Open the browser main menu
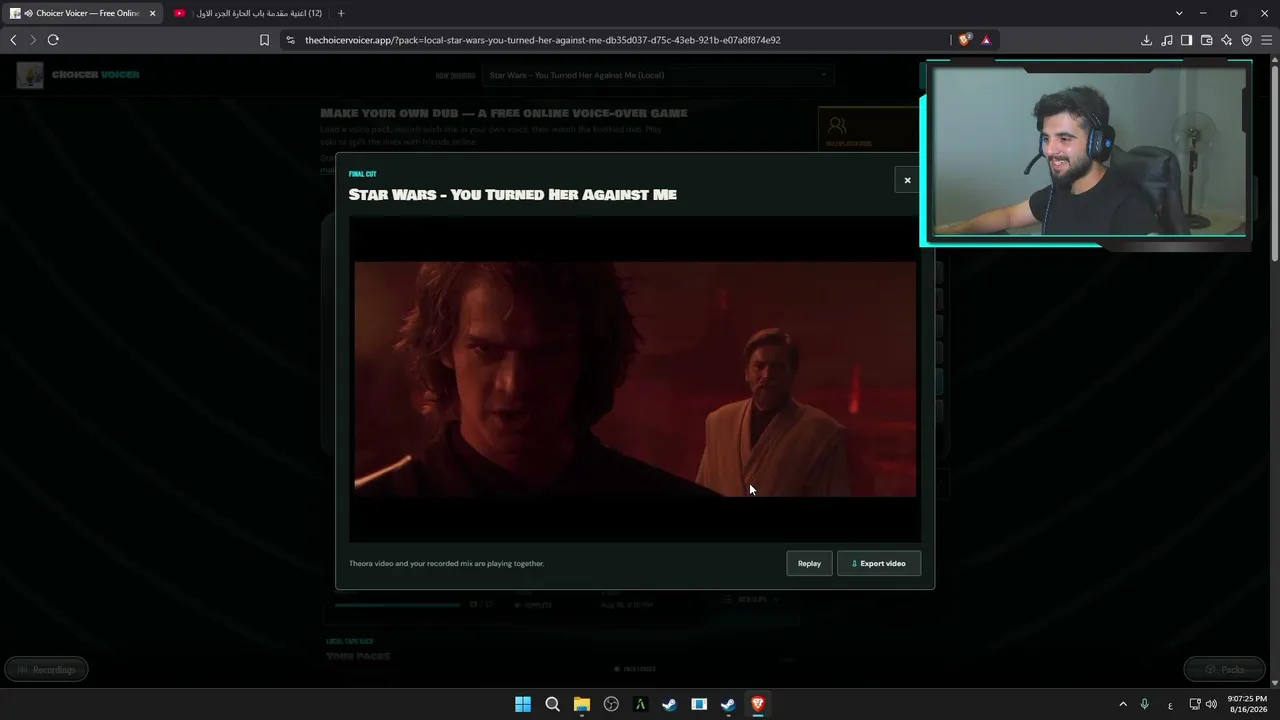Screen dimensions: 1280x720 (x=1266, y=40)
